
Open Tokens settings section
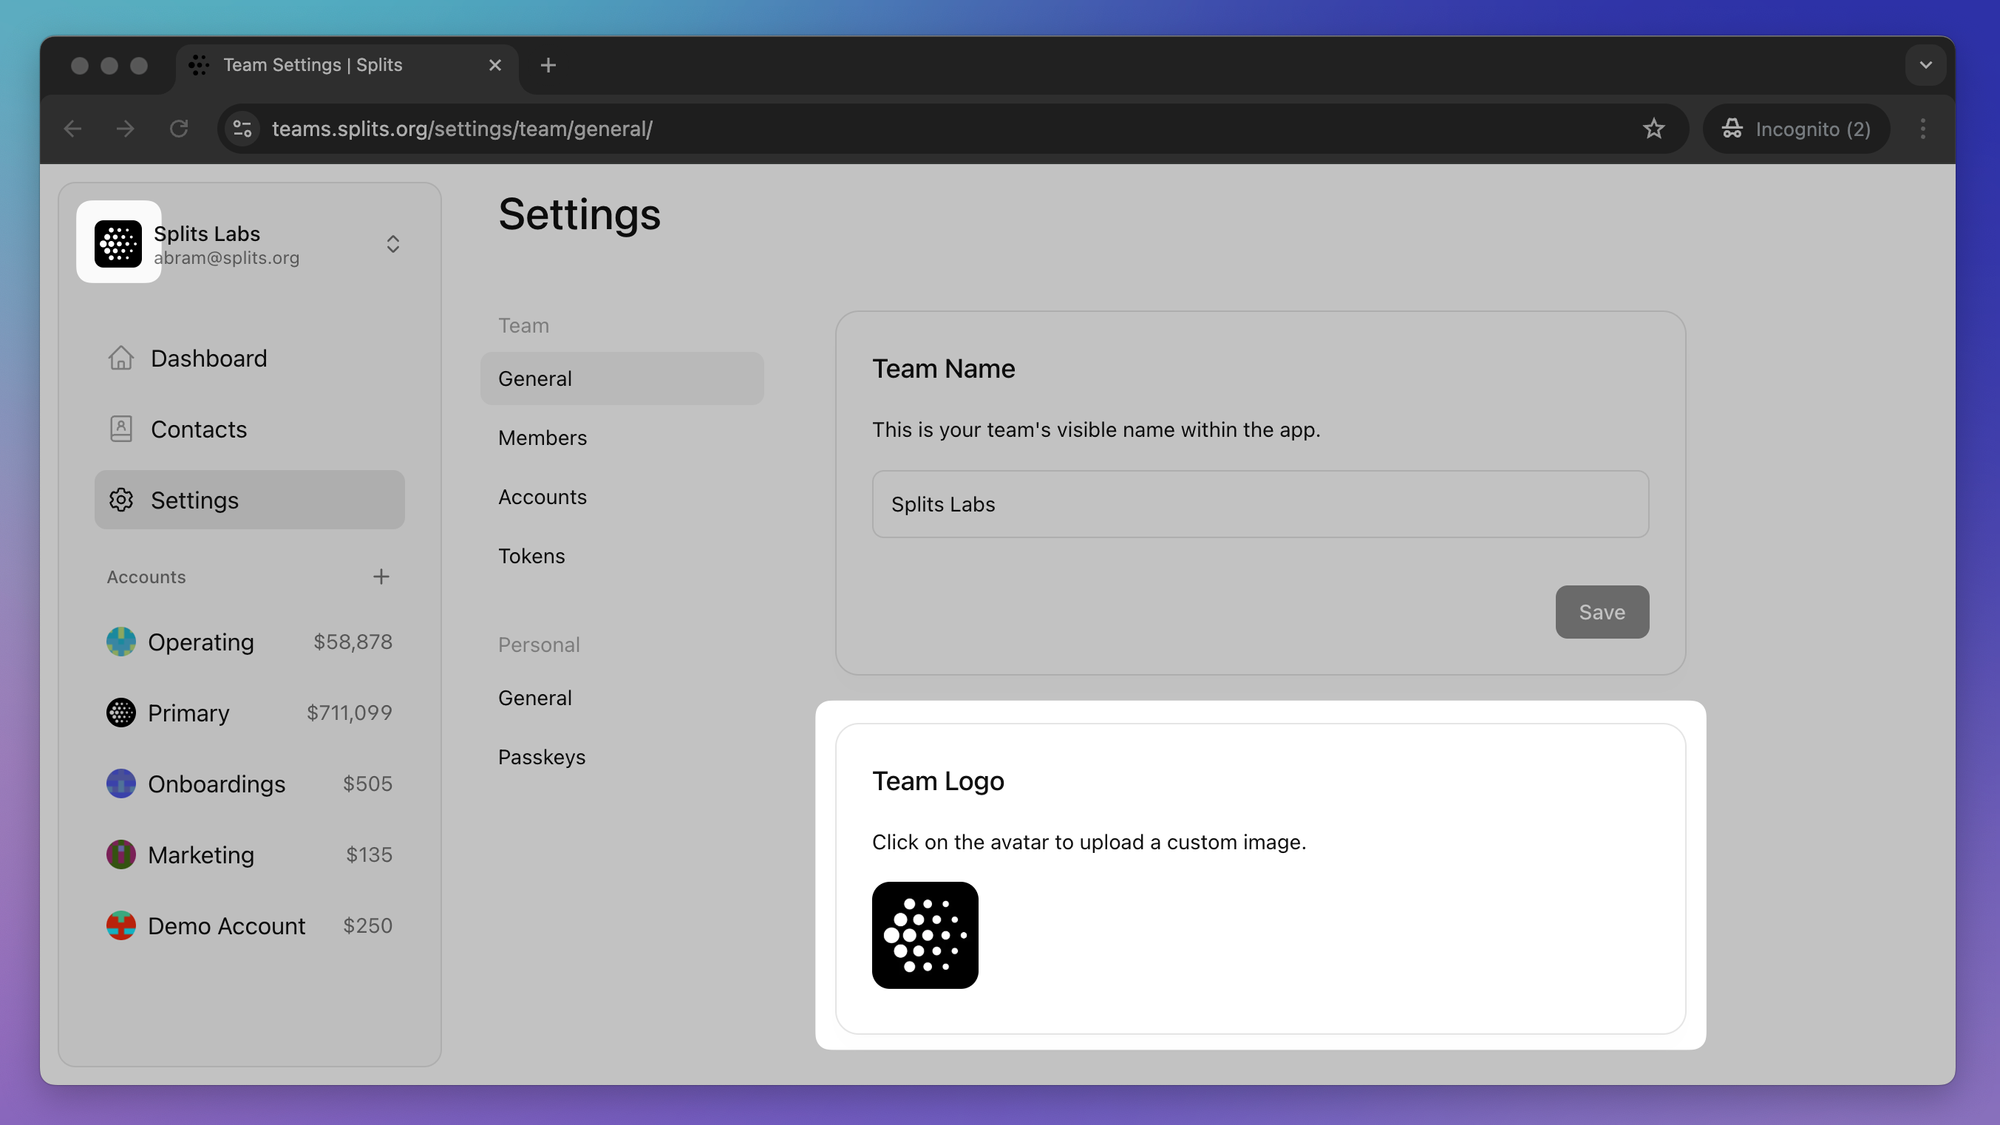tap(531, 556)
